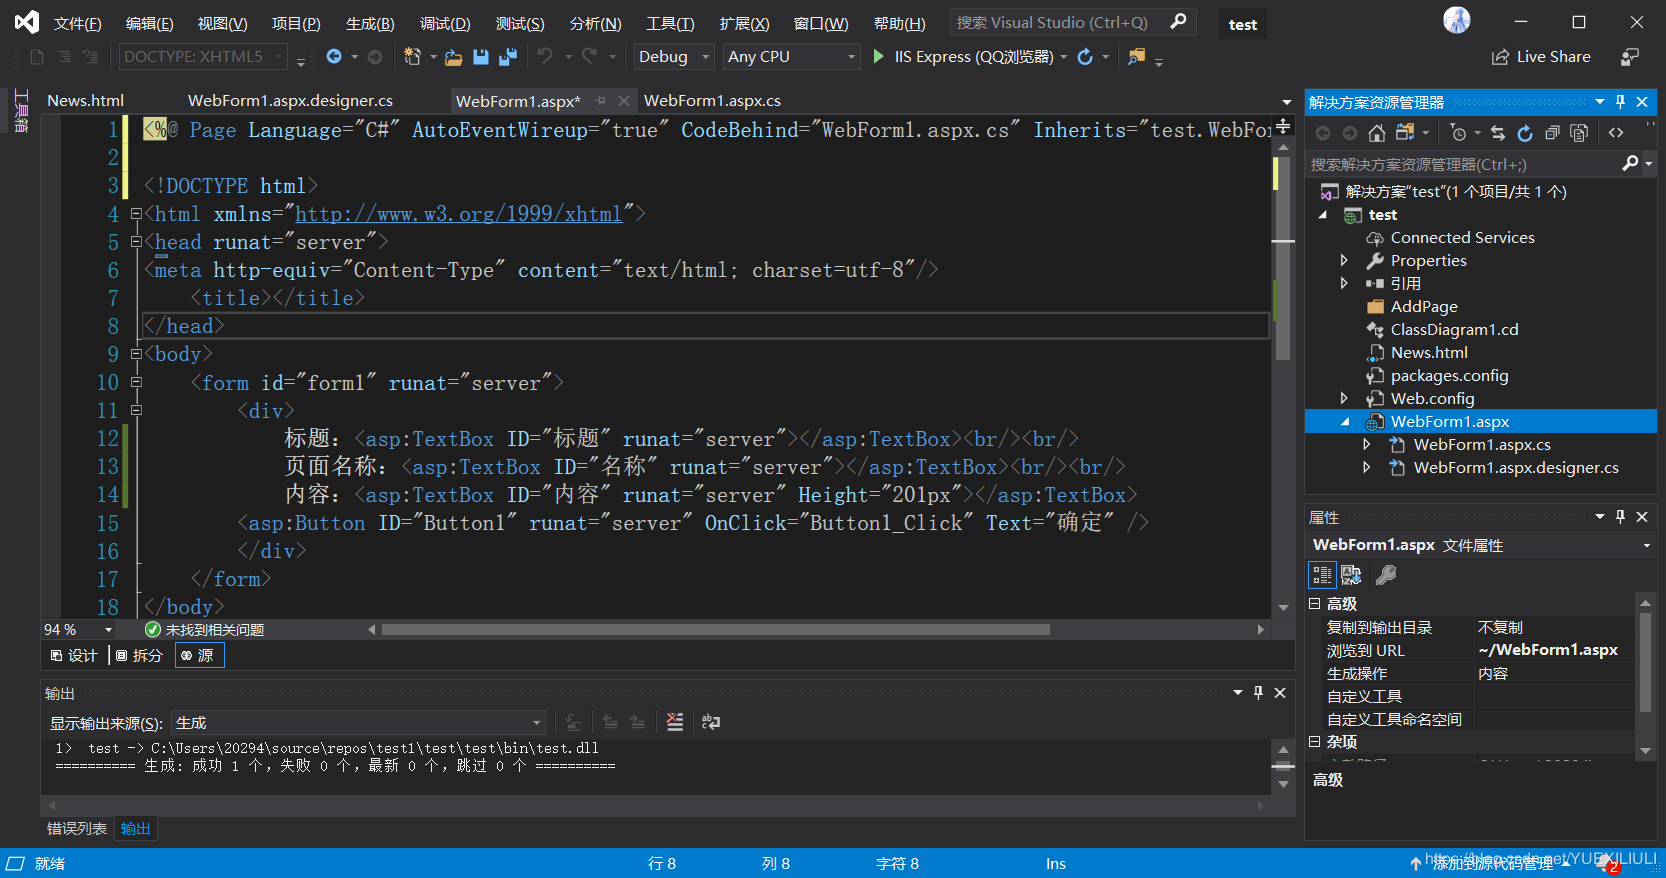Screen dimensions: 1666x878
Task: Open the 扩展(X) menu
Action: pyautogui.click(x=744, y=23)
